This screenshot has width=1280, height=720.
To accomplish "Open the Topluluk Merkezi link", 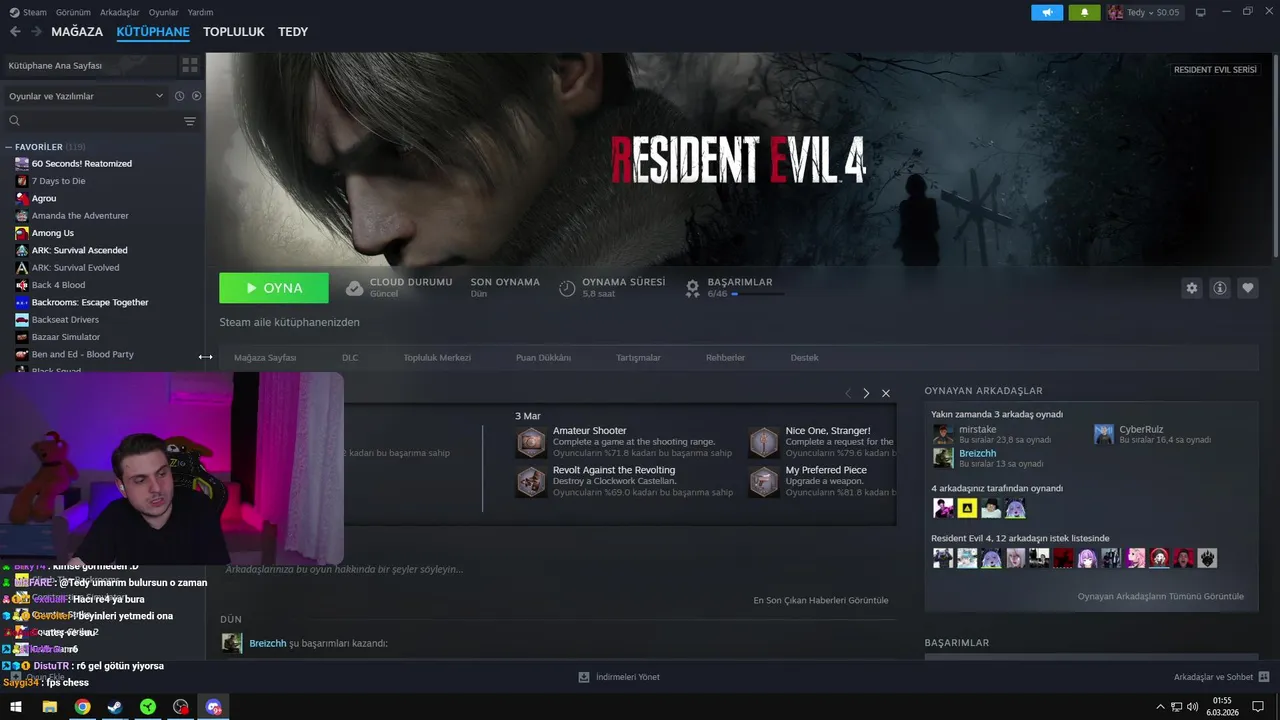I will click(x=437, y=358).
